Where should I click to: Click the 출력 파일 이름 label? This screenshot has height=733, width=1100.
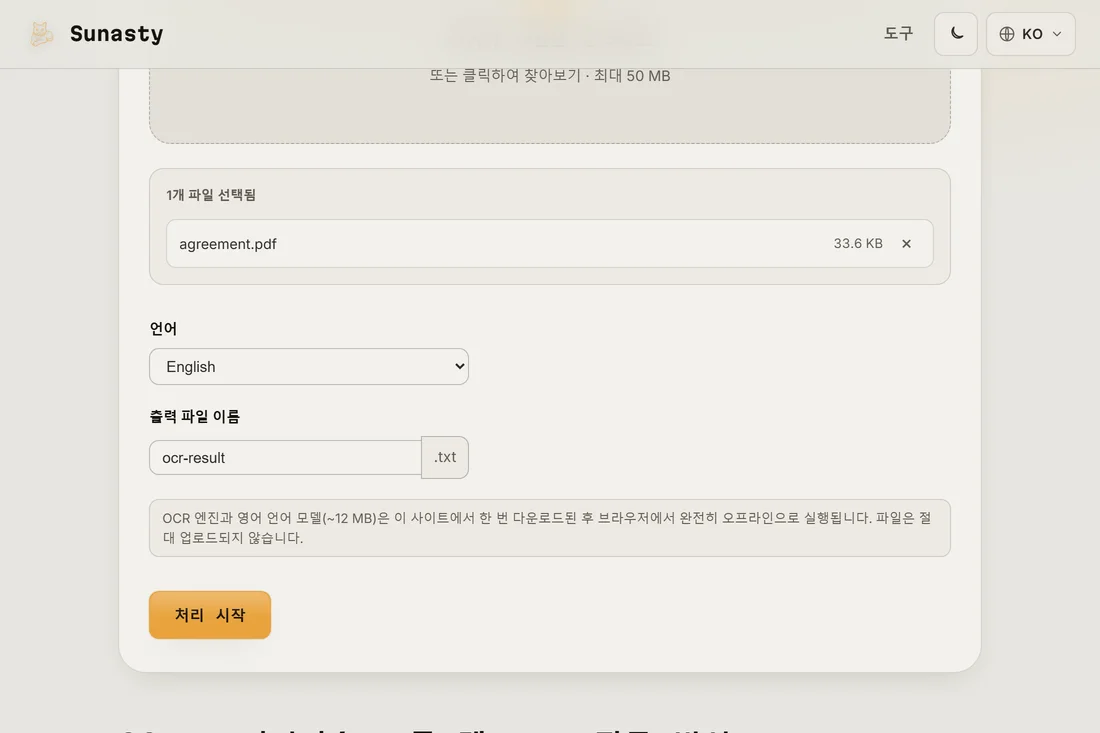pyautogui.click(x=194, y=416)
